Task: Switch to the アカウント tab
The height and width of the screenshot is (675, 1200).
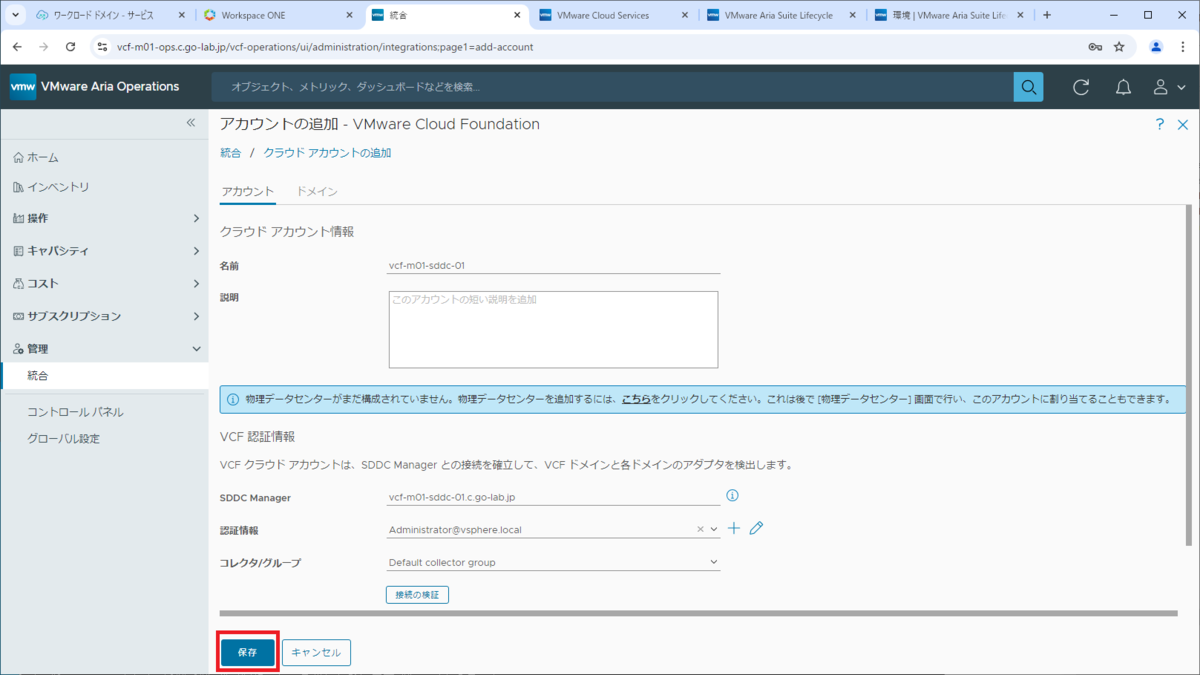Action: pos(248,191)
